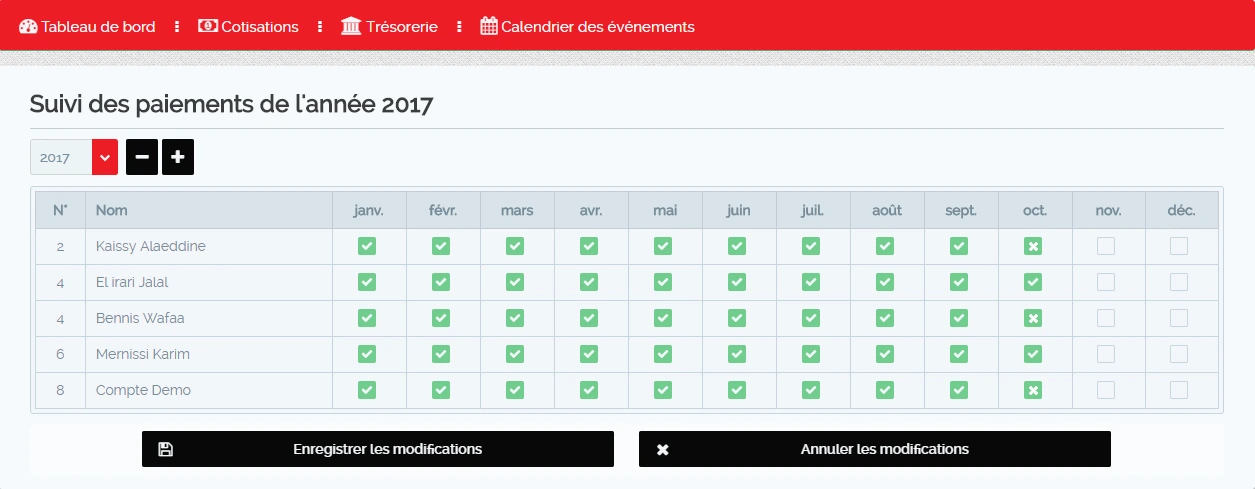Click the Trésorerie bank icon

click(351, 26)
